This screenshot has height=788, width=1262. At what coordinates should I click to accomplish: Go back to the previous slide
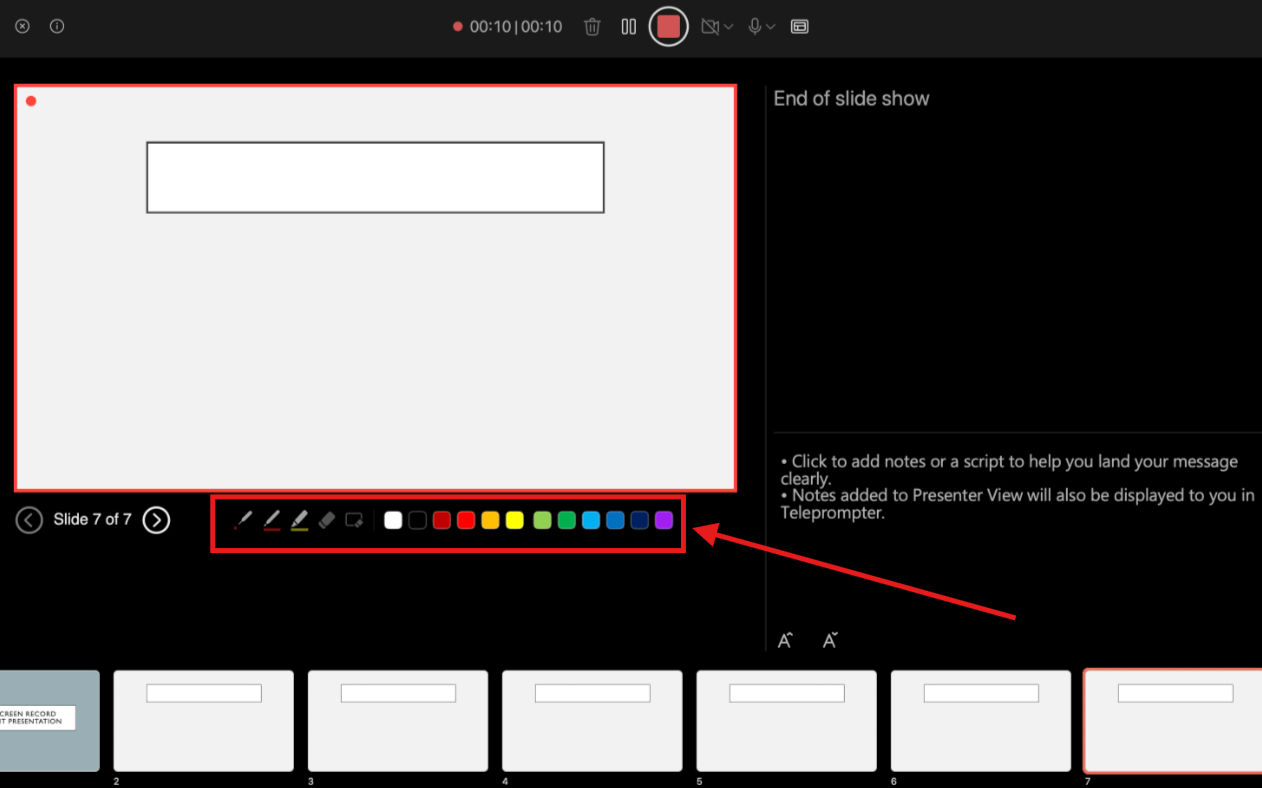click(x=29, y=519)
